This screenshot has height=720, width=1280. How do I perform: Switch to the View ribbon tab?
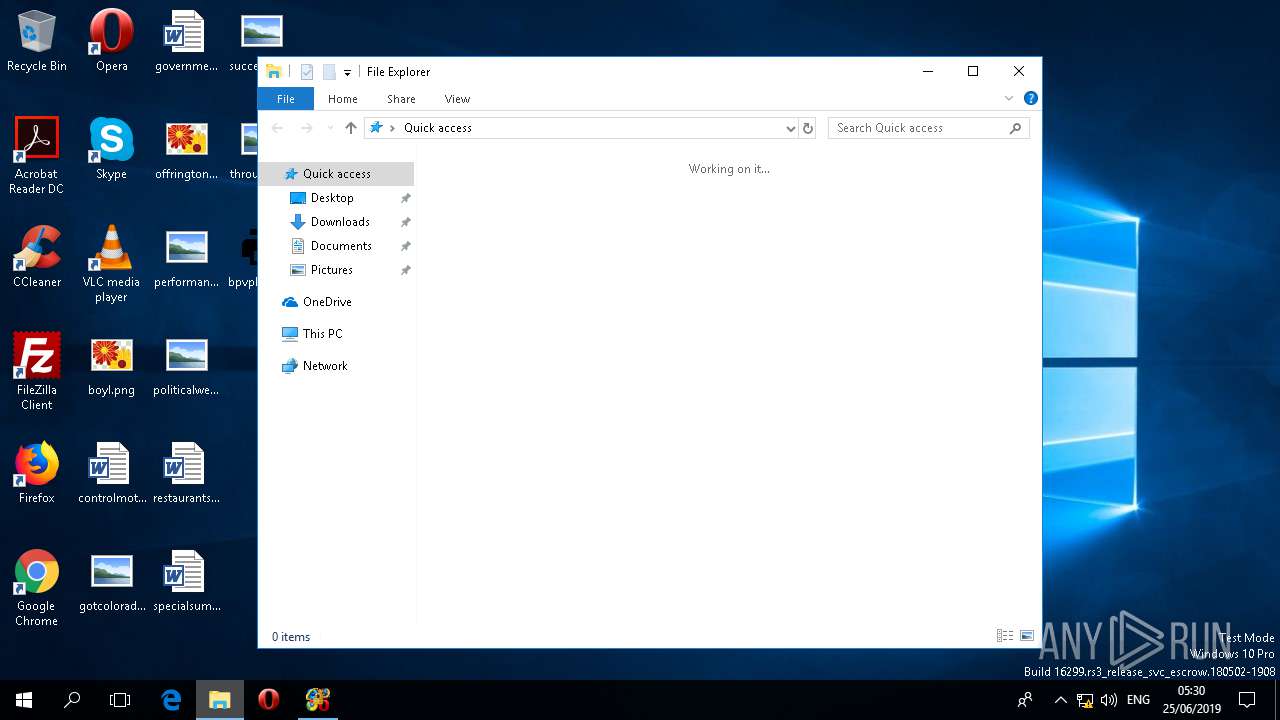click(457, 99)
